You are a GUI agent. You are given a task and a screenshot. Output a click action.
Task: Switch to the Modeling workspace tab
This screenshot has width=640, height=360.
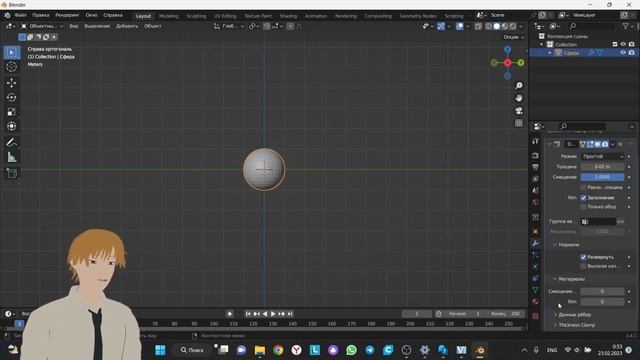(x=169, y=16)
